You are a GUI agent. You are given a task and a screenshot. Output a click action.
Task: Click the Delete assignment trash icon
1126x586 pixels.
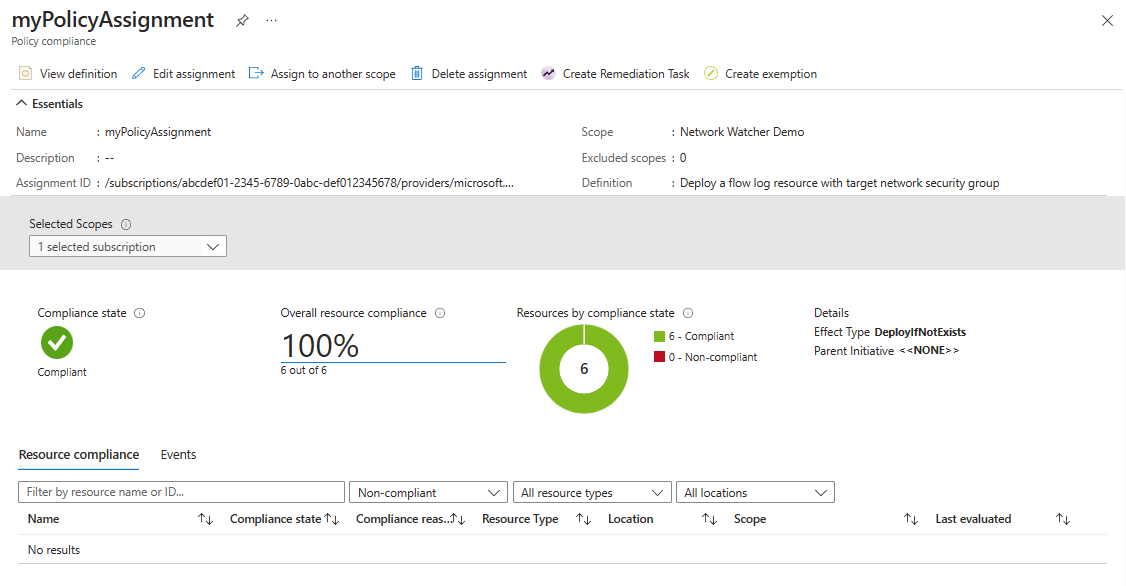coord(417,74)
